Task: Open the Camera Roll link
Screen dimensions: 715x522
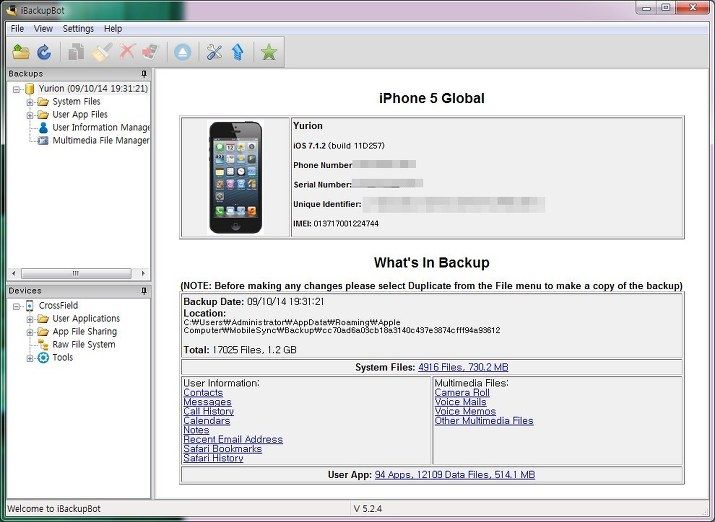Action: pos(462,393)
